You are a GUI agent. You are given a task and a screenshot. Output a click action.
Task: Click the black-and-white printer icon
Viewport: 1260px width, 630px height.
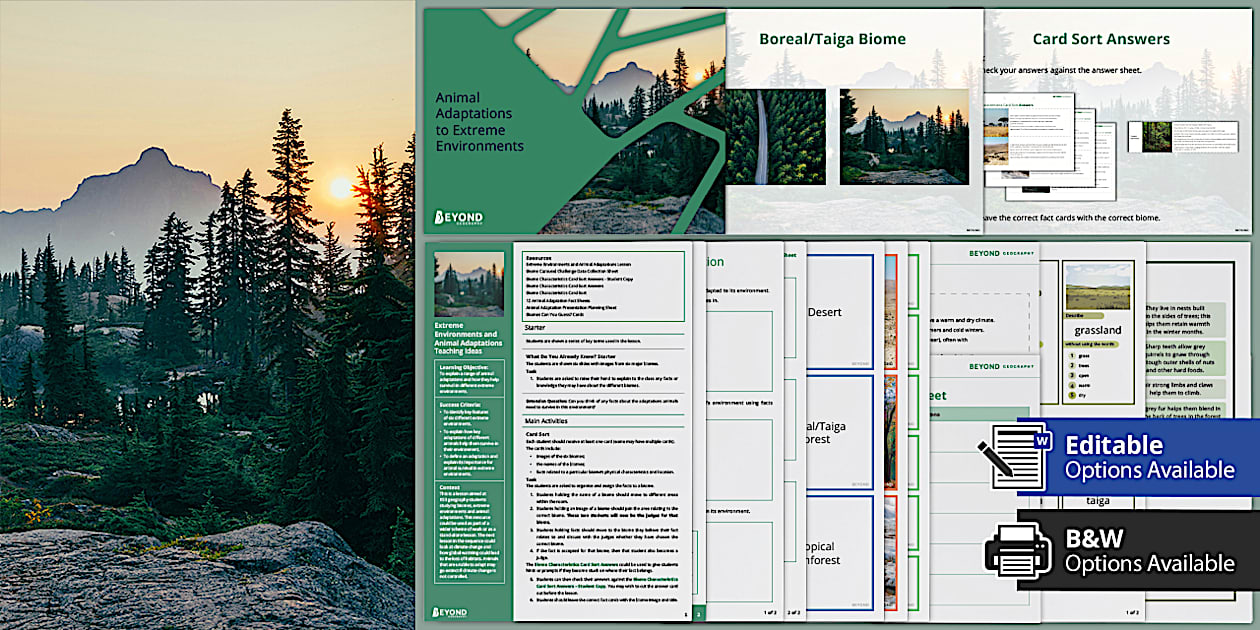(1018, 550)
